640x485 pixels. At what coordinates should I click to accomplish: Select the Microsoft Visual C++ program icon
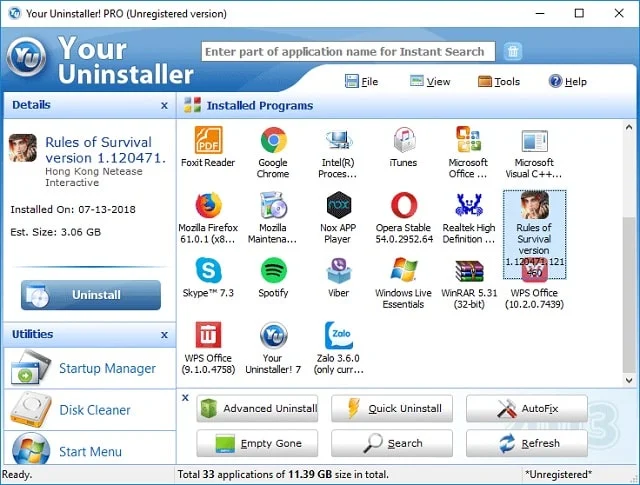tap(534, 141)
